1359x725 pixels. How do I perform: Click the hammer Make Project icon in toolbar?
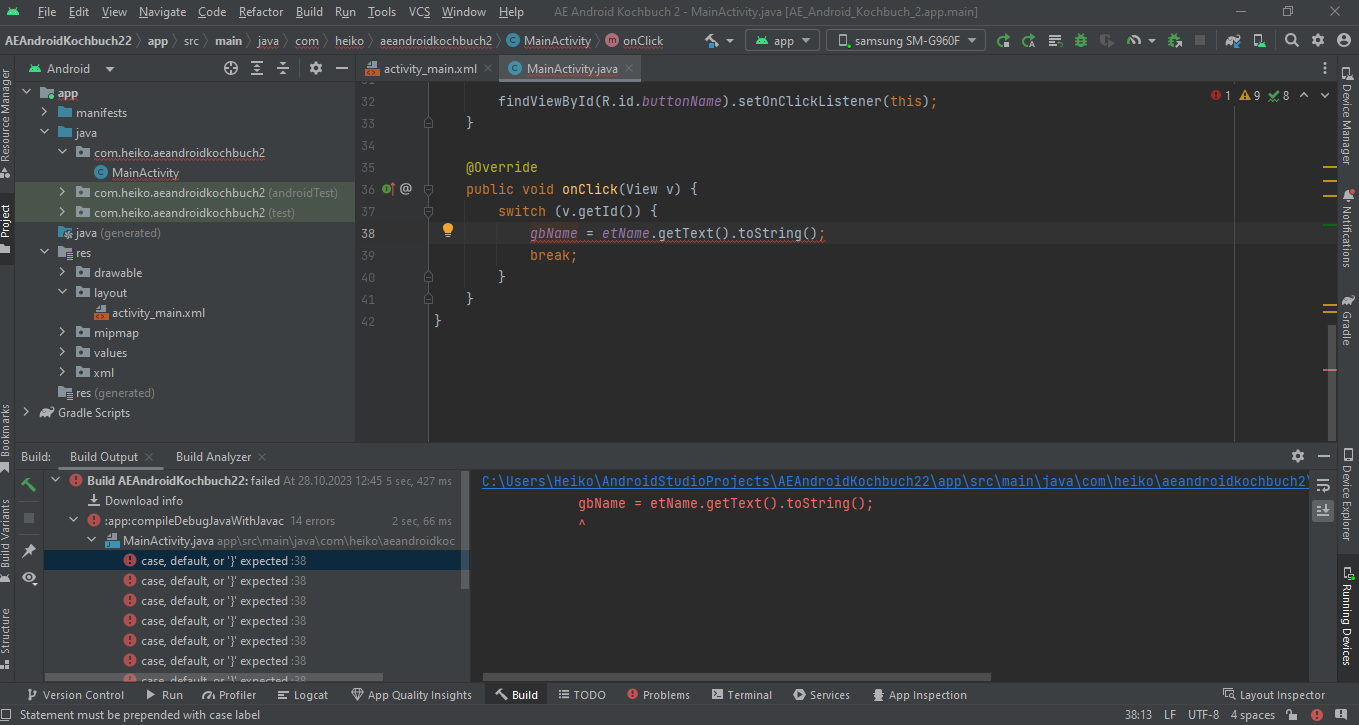coord(712,41)
